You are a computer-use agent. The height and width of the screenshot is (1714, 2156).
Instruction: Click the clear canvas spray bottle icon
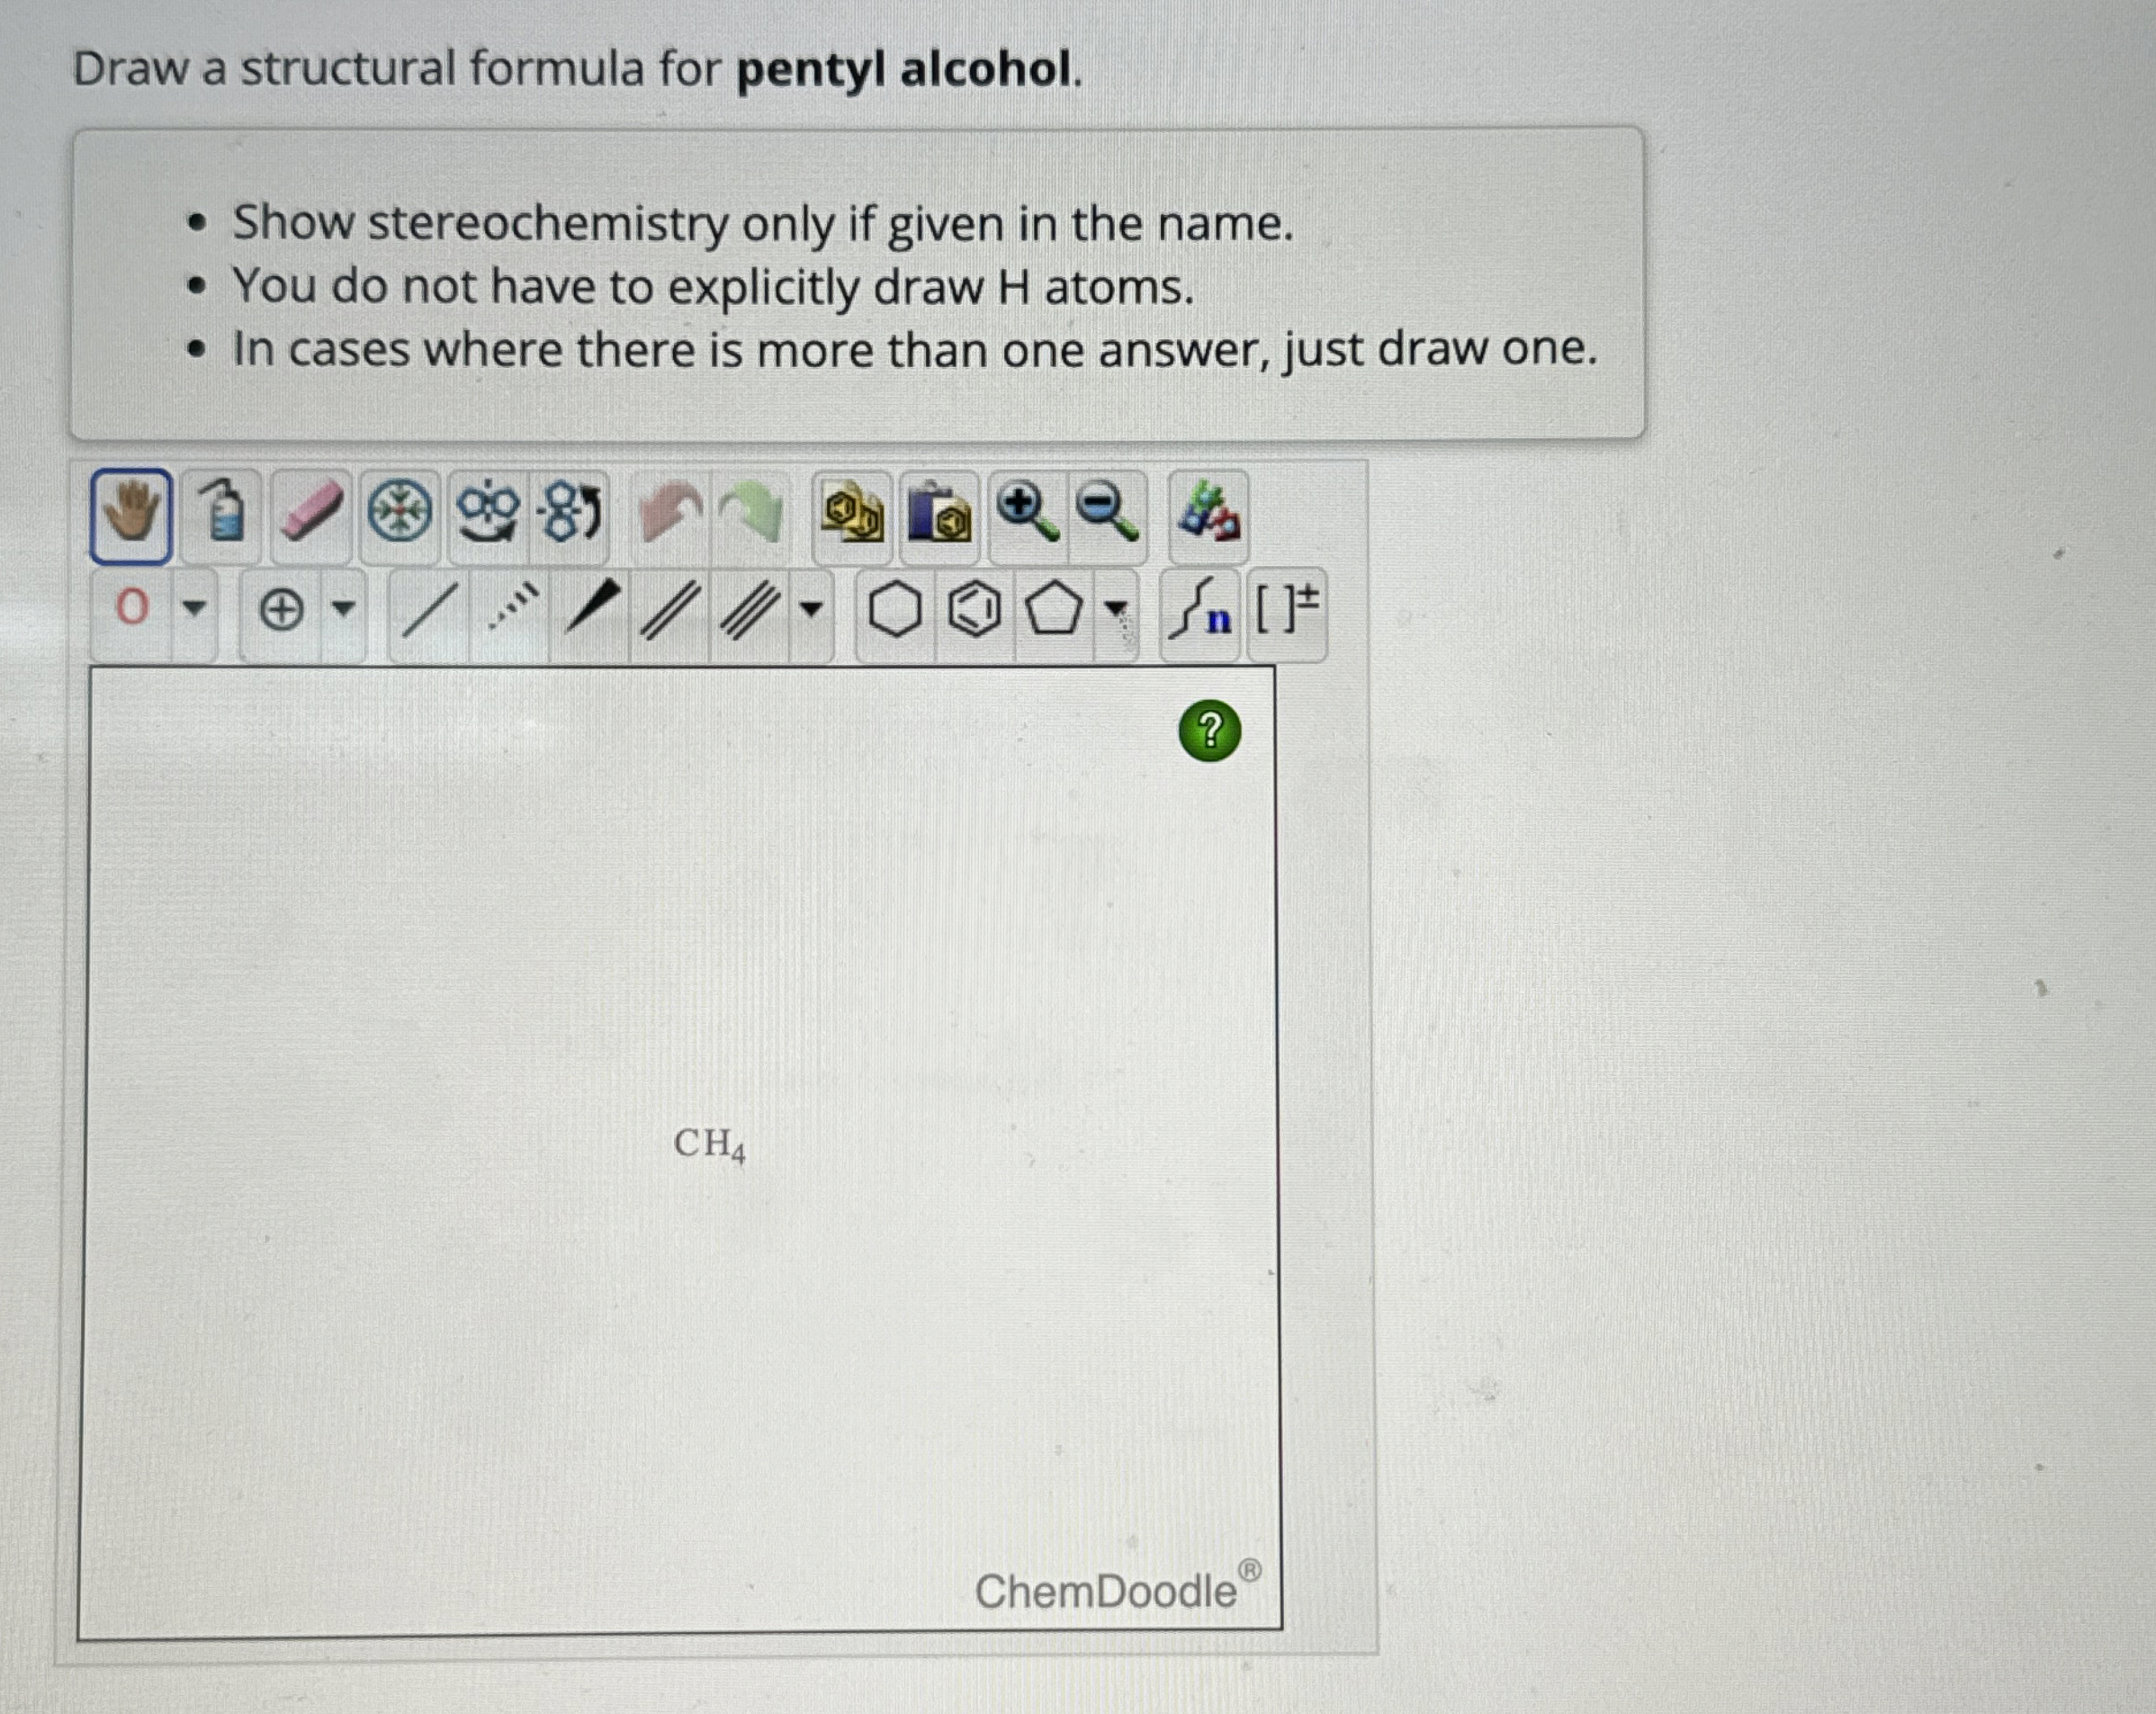pyautogui.click(x=222, y=515)
